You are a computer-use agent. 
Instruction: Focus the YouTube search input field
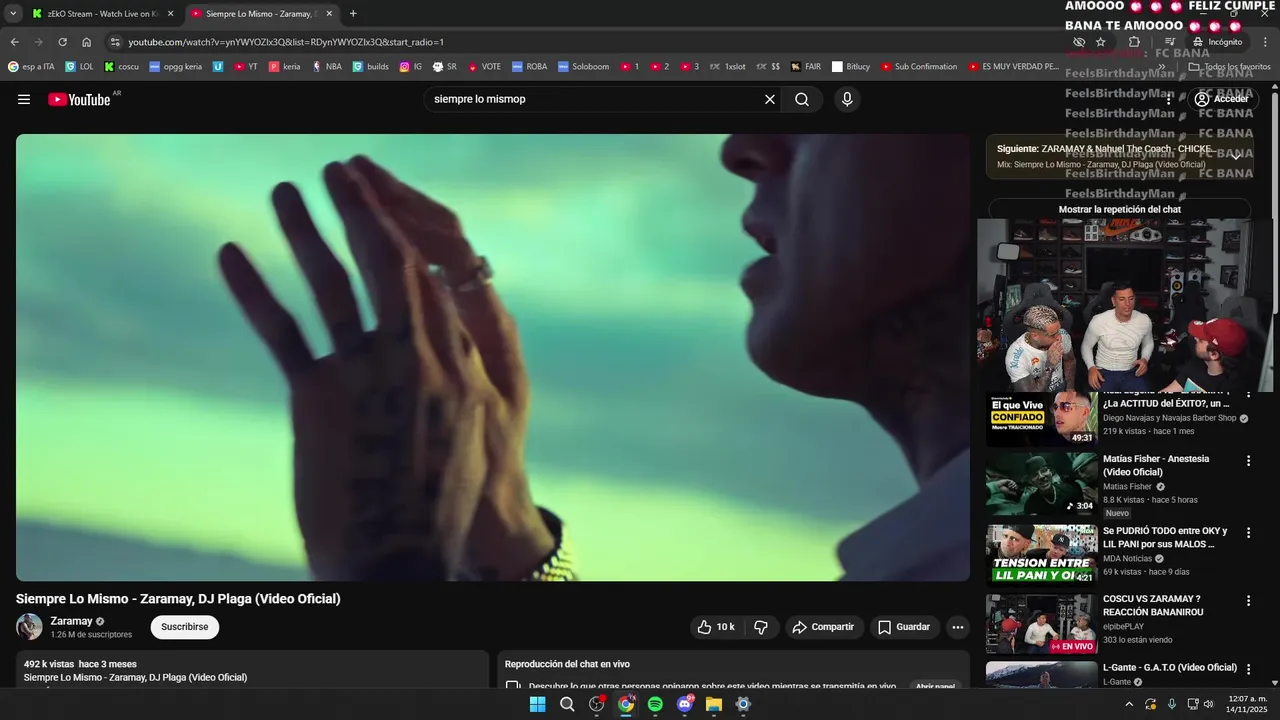[x=595, y=99]
